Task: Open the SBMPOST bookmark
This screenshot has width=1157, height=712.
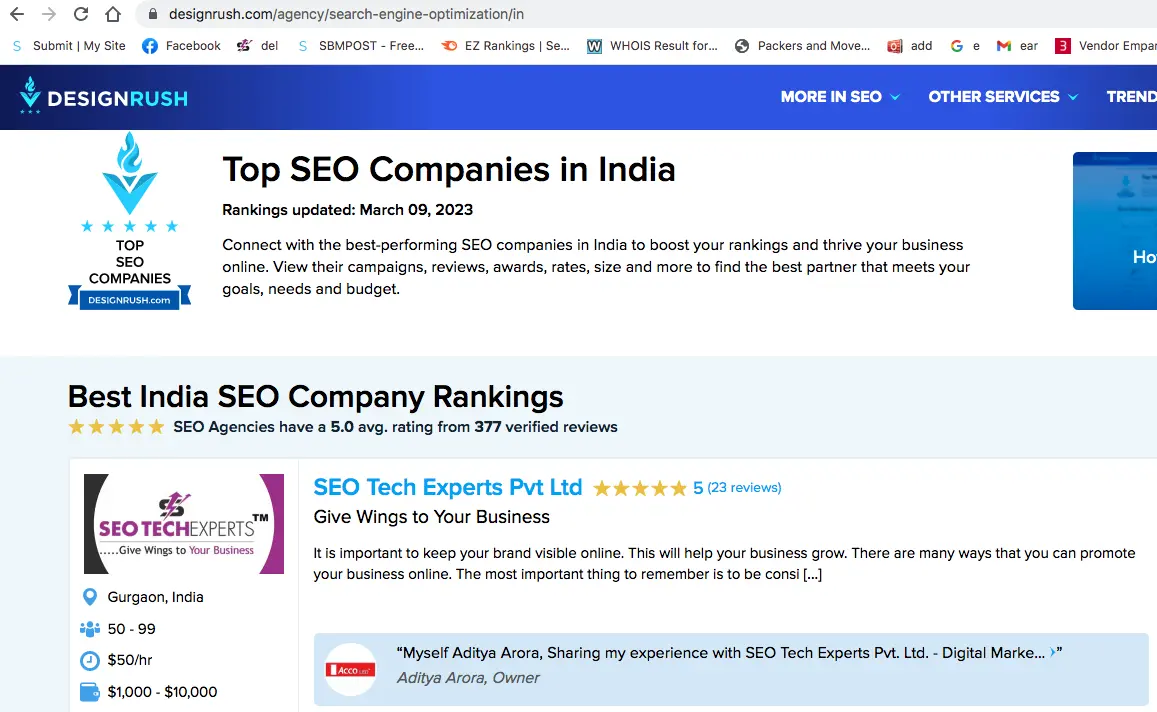Action: 361,46
